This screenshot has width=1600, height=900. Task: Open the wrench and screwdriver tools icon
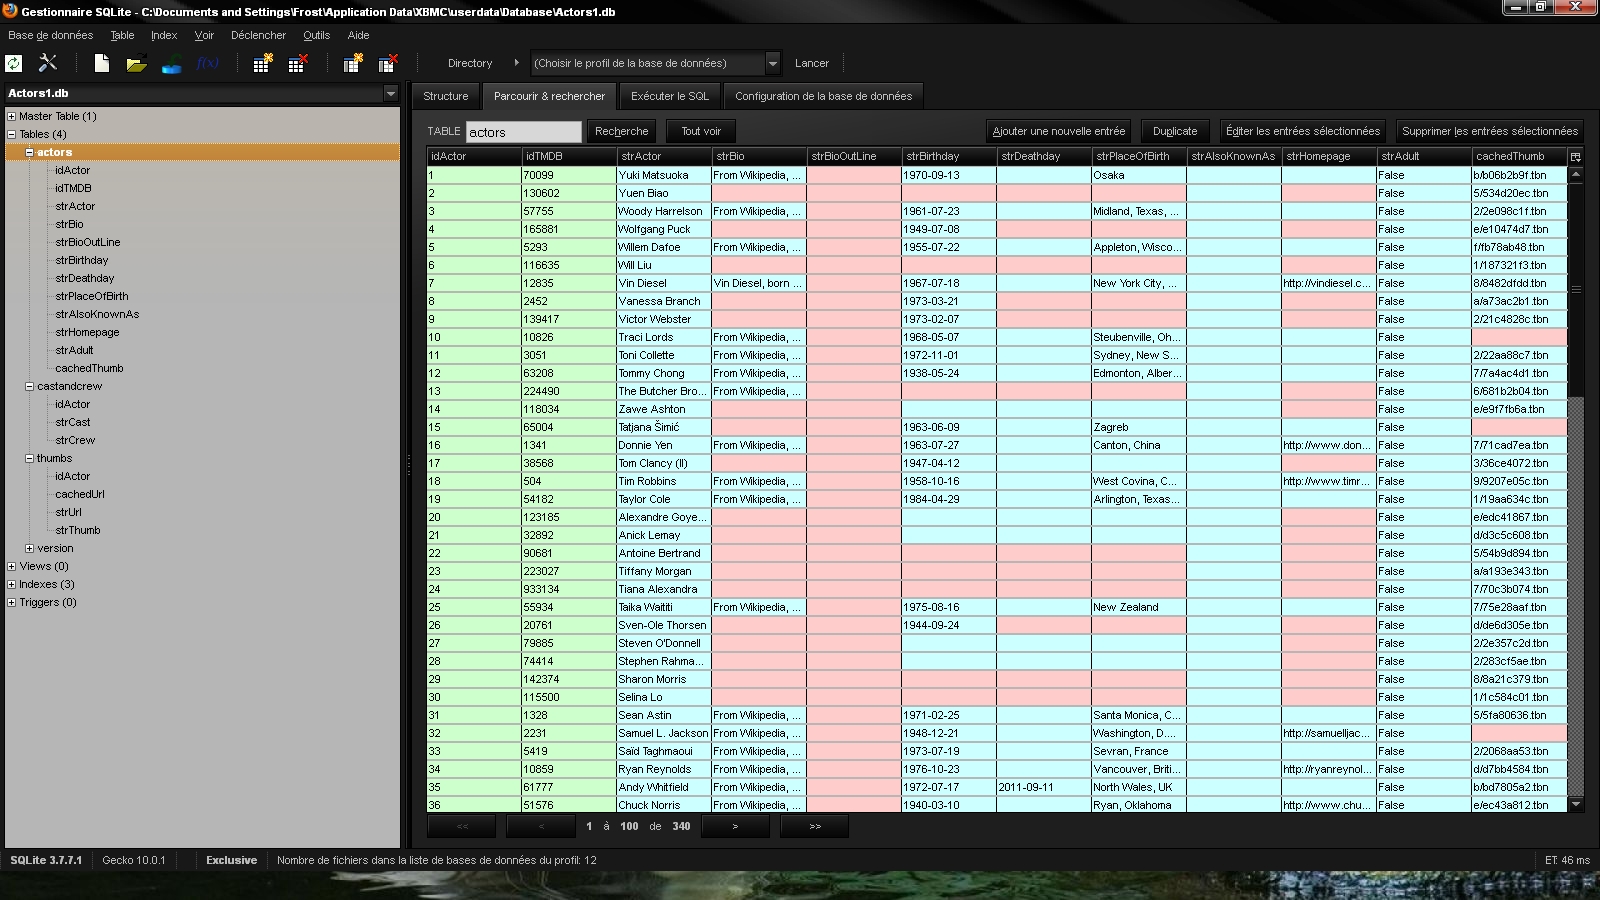point(47,63)
